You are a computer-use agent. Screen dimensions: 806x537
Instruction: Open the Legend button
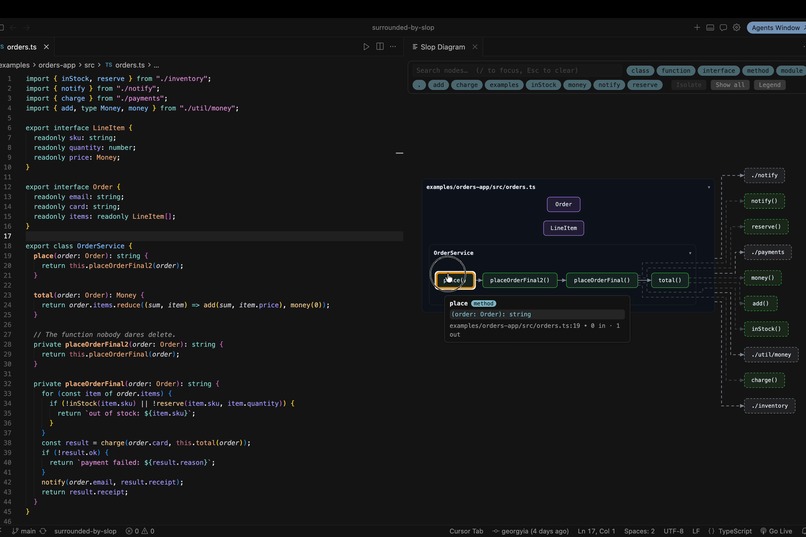coord(770,85)
